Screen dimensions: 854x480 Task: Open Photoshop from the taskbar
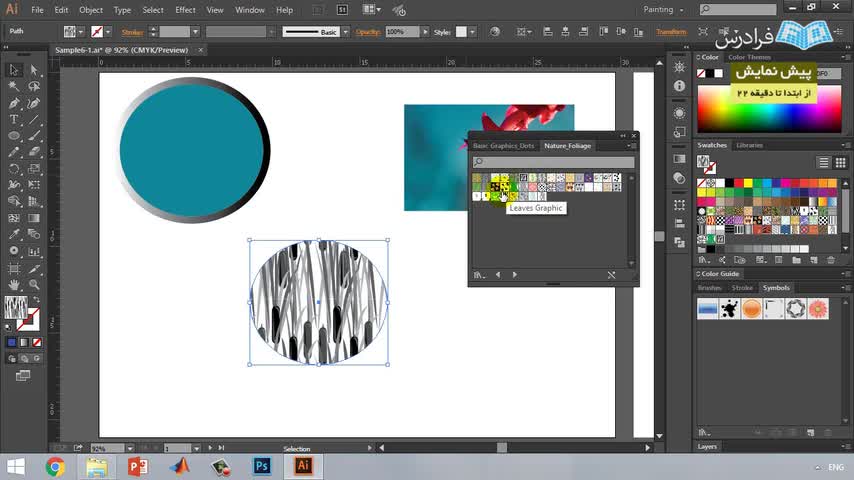click(262, 466)
